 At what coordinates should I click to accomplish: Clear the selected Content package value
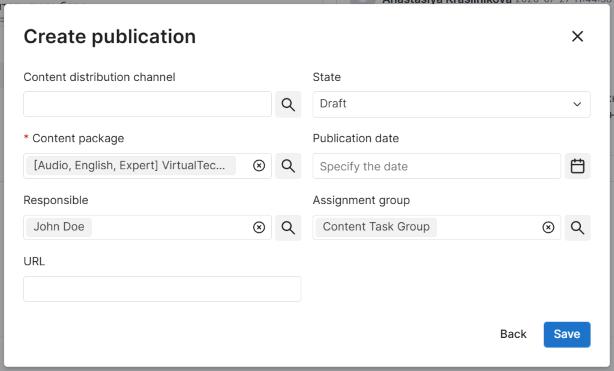point(259,166)
